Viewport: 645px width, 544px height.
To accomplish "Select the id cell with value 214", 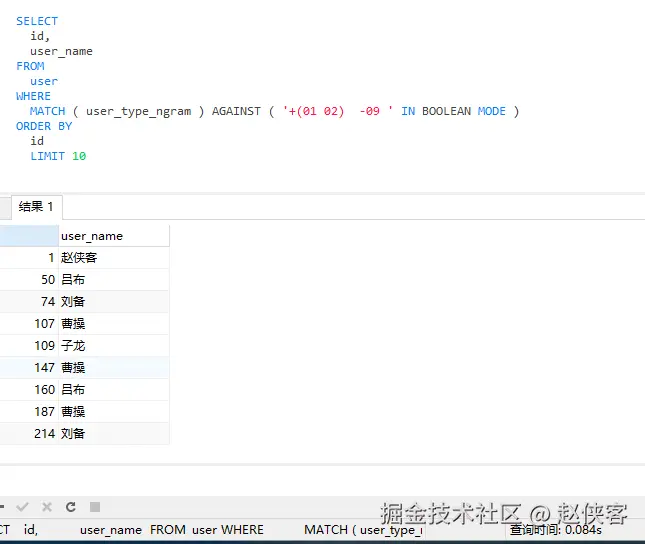I will pyautogui.click(x=29, y=433).
